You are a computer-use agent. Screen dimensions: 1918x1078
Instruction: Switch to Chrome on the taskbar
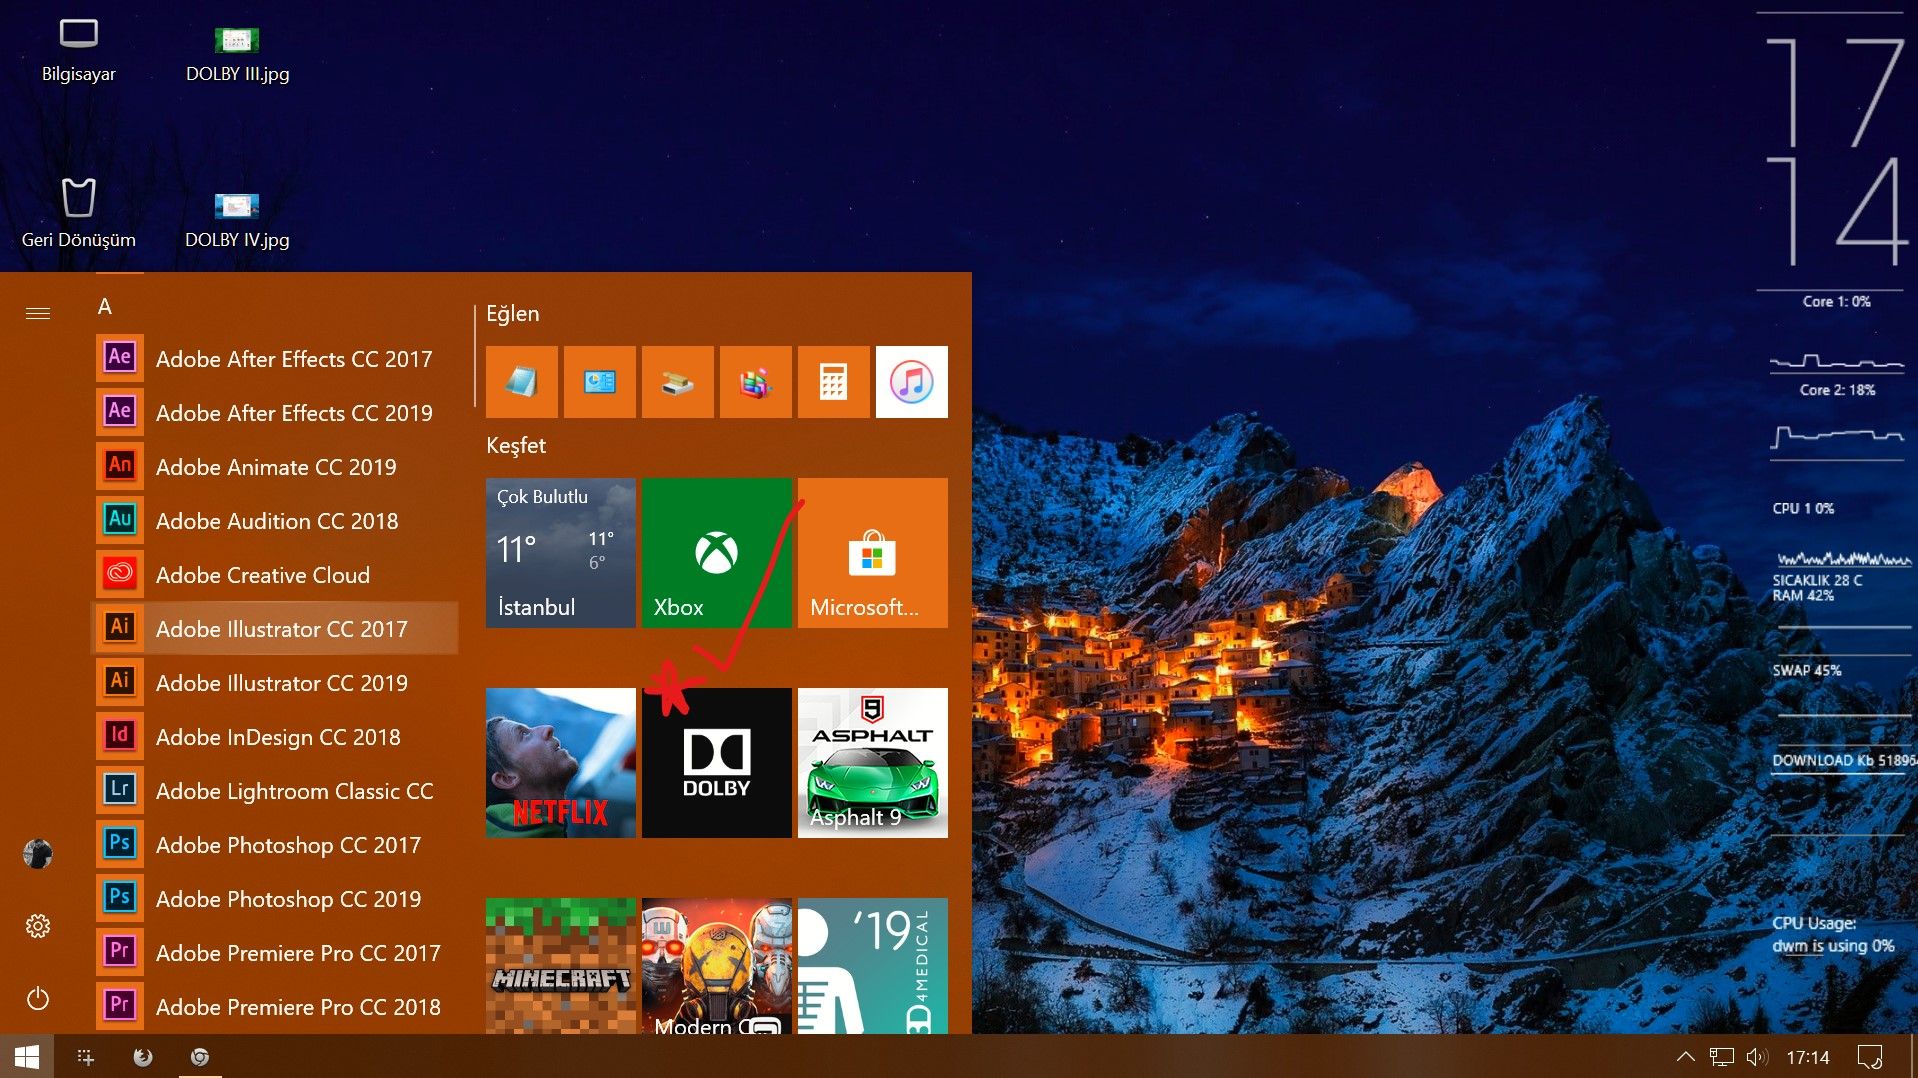coord(200,1057)
